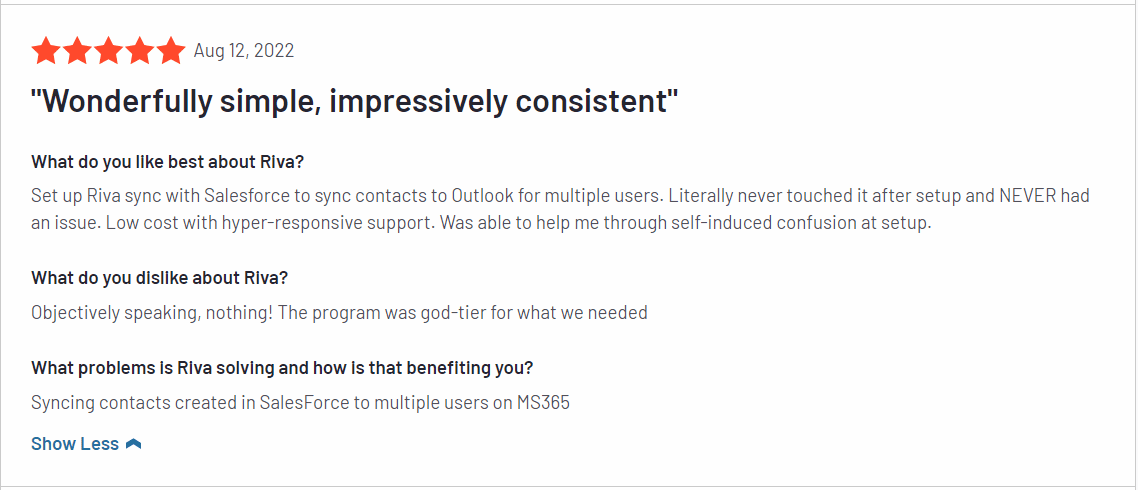Click the phrase "god-tier" in the dislike answer
The width and height of the screenshot is (1138, 490).
point(452,312)
